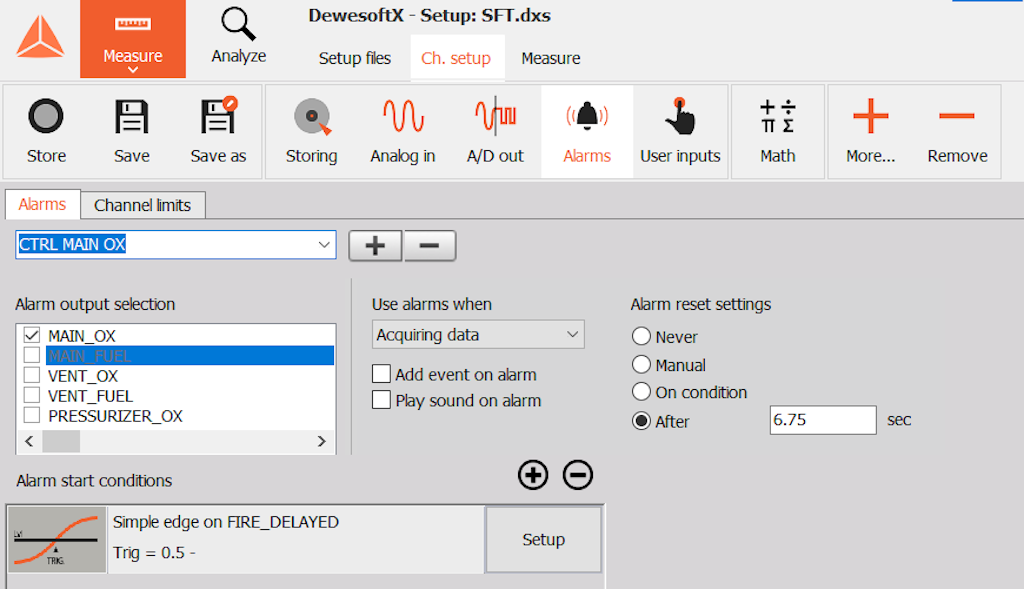Click the Dewesoft triangle logo
The image size is (1024, 589).
40,37
